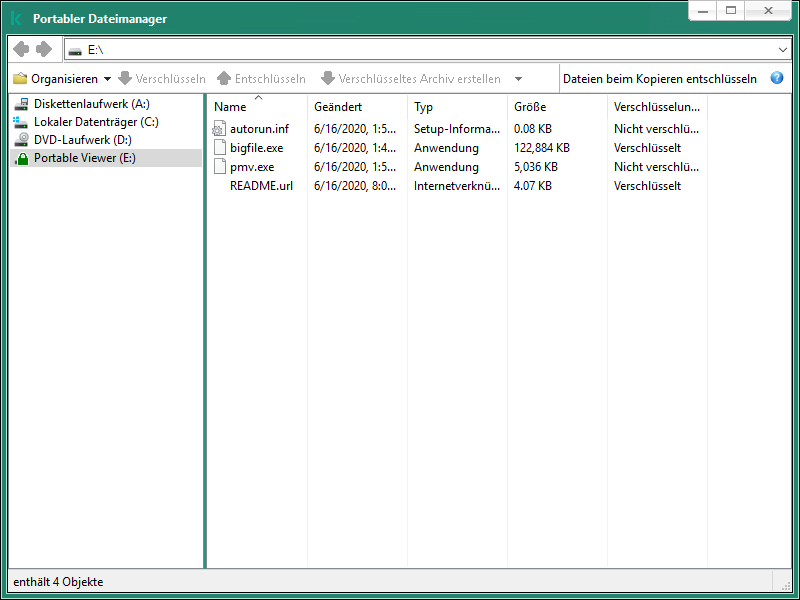Click the blue help icon
Image resolution: width=800 pixels, height=600 pixels.
(x=777, y=78)
